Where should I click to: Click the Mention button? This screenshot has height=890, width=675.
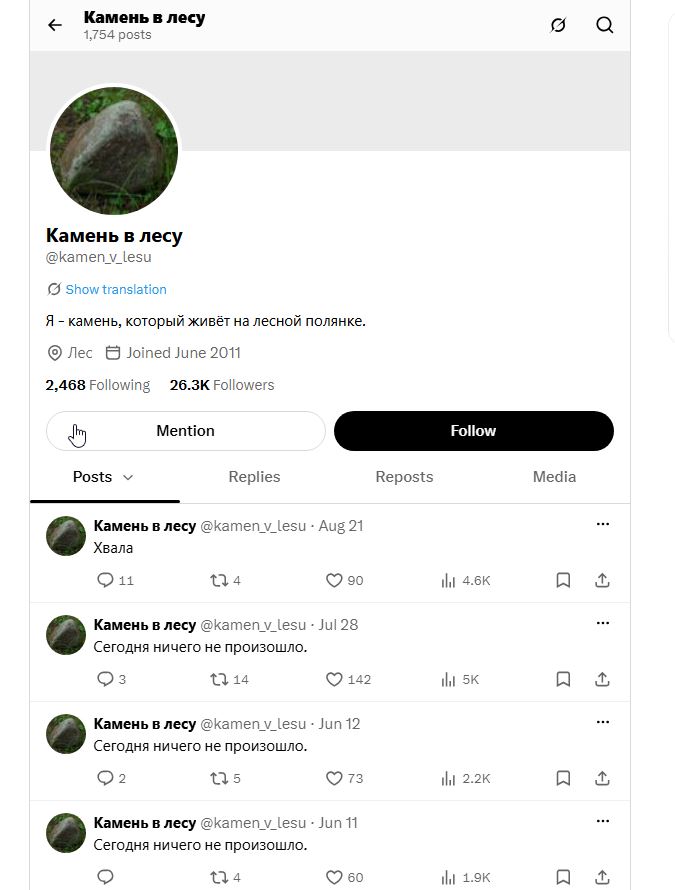click(x=186, y=431)
